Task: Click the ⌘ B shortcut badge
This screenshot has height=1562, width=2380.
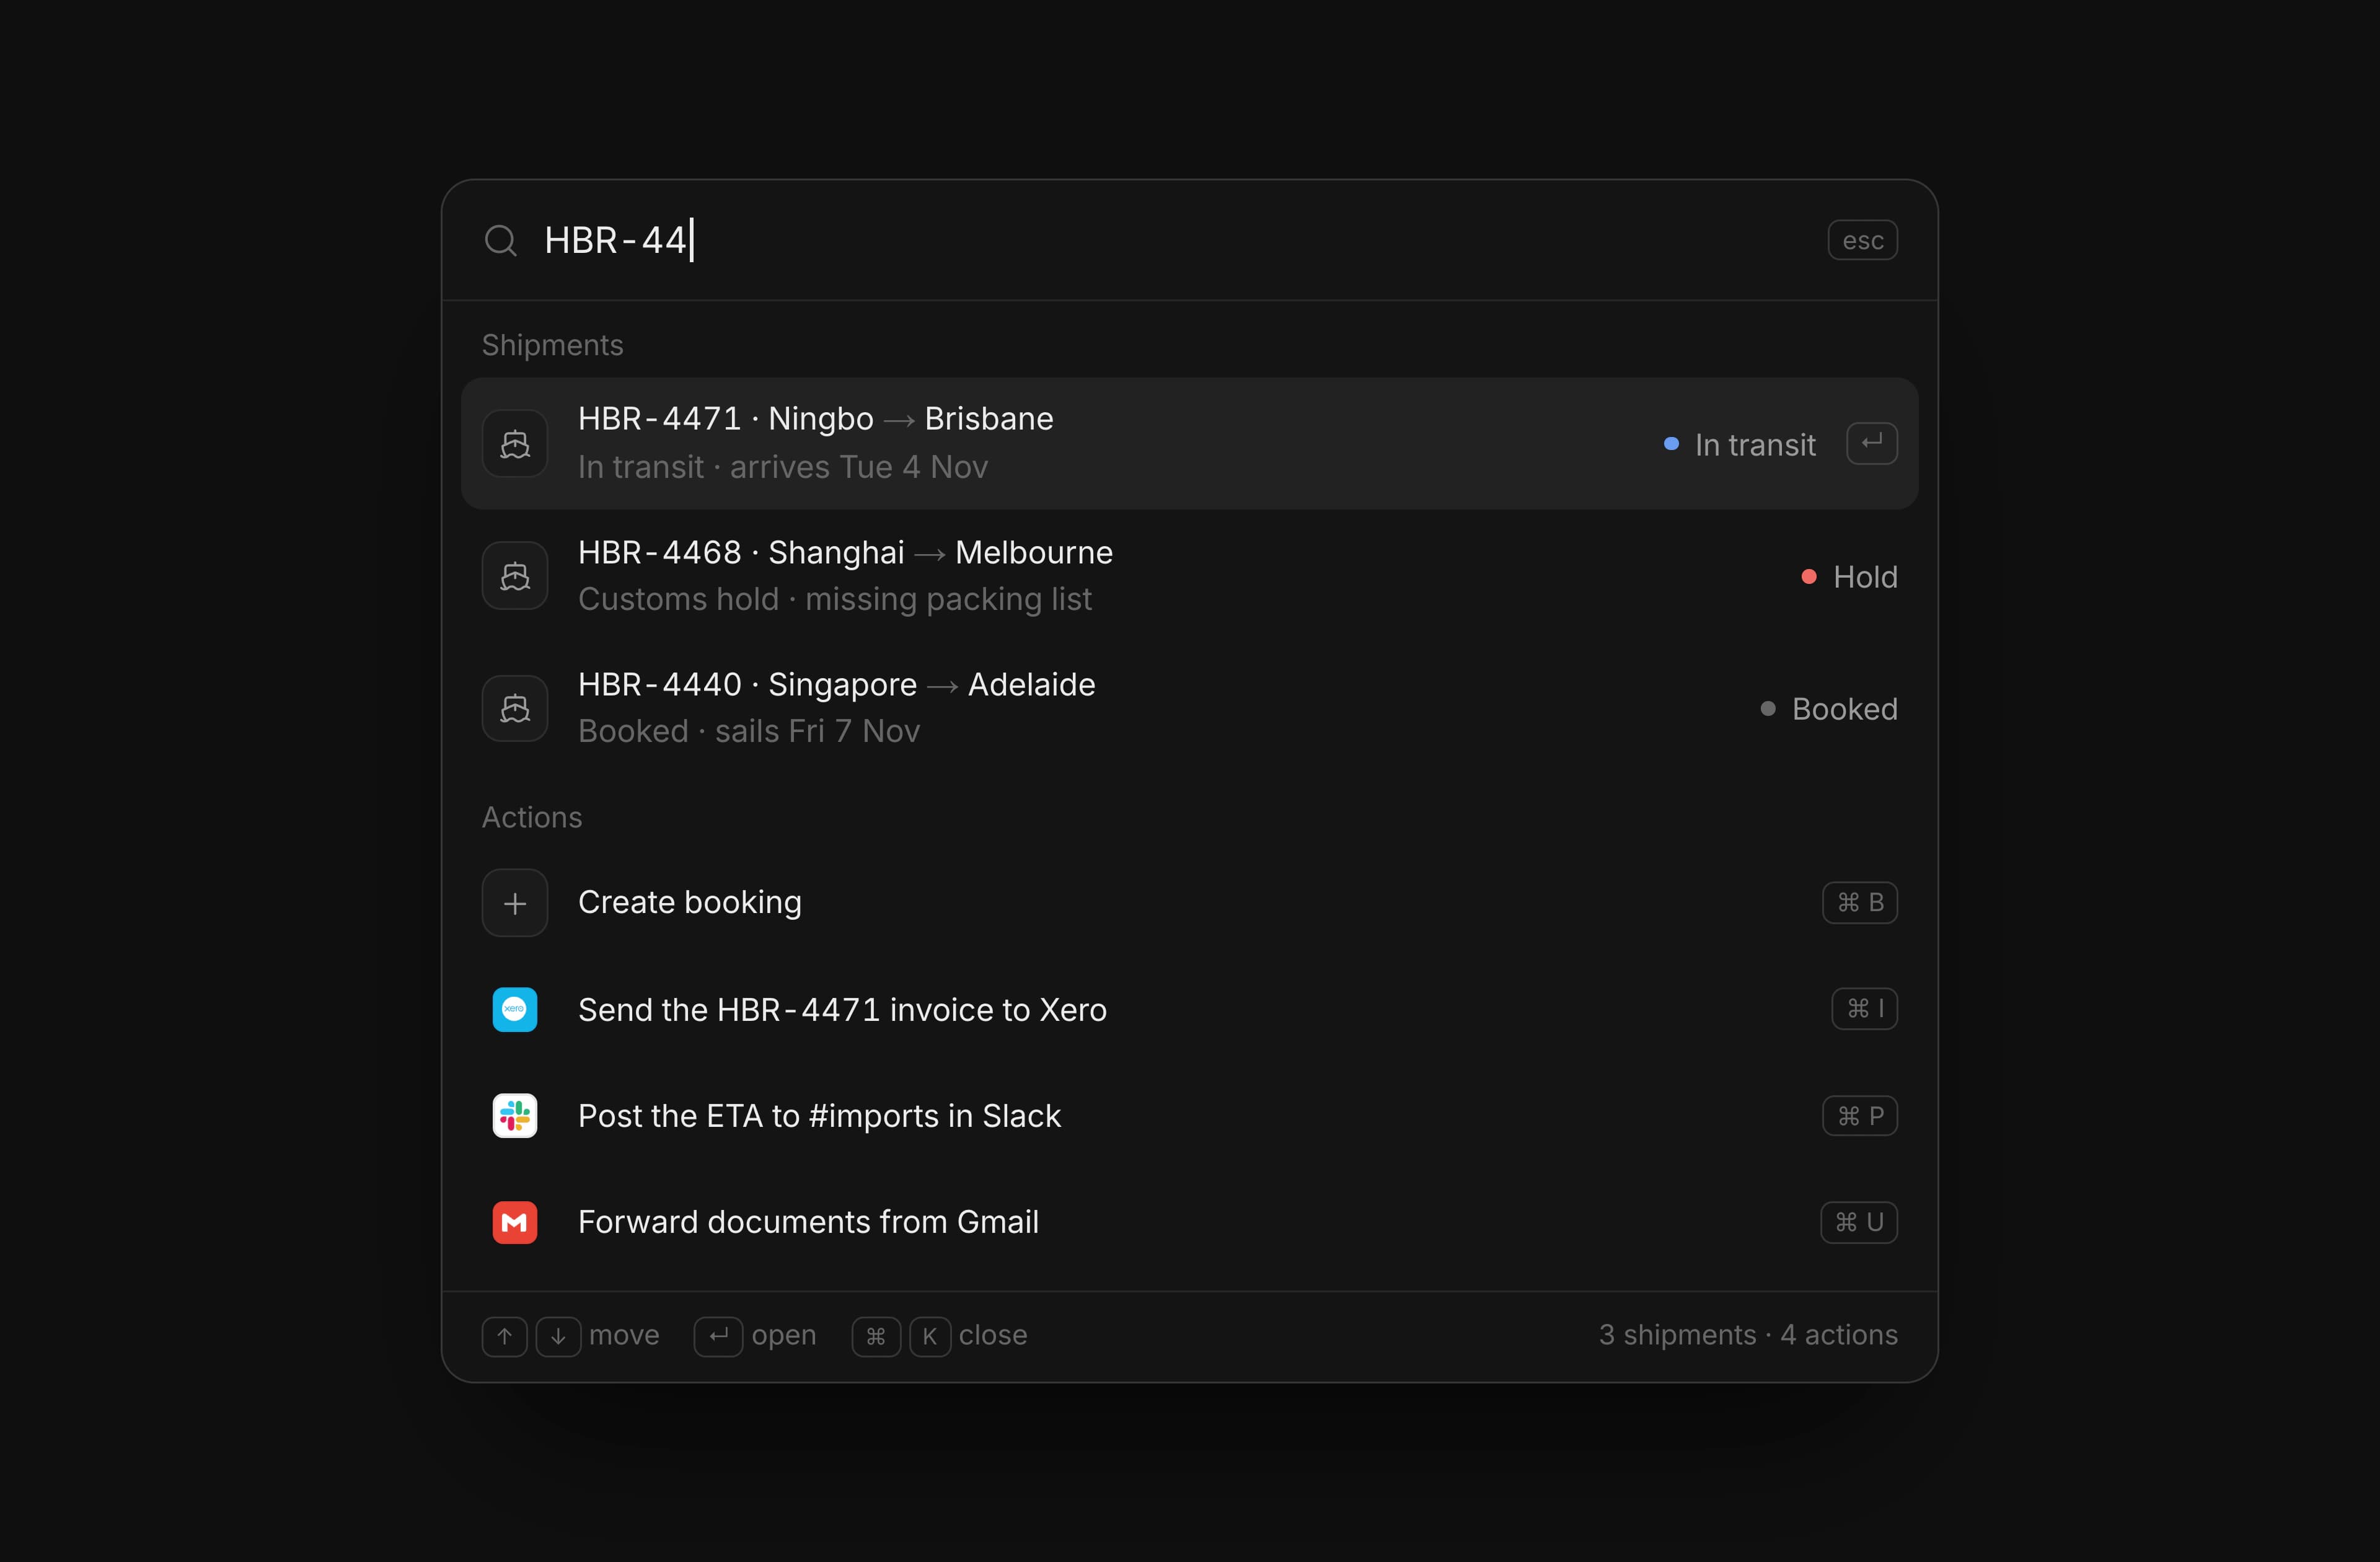Action: [x=1859, y=903]
